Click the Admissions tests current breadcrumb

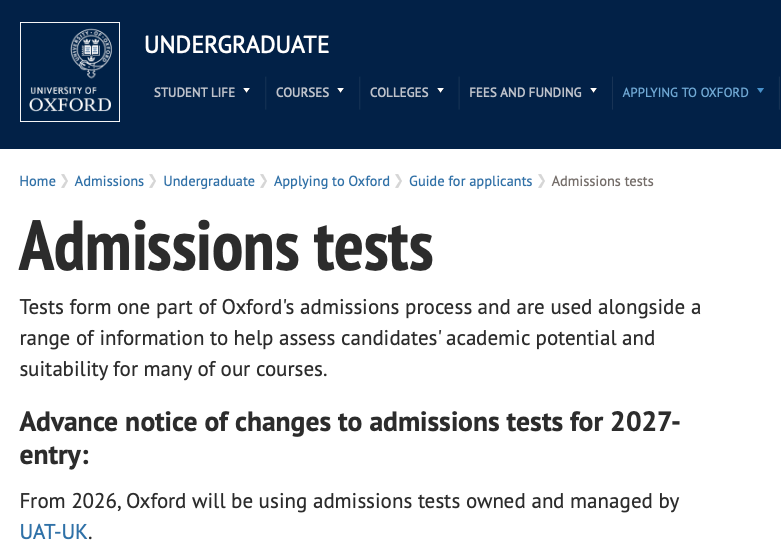[x=602, y=181]
